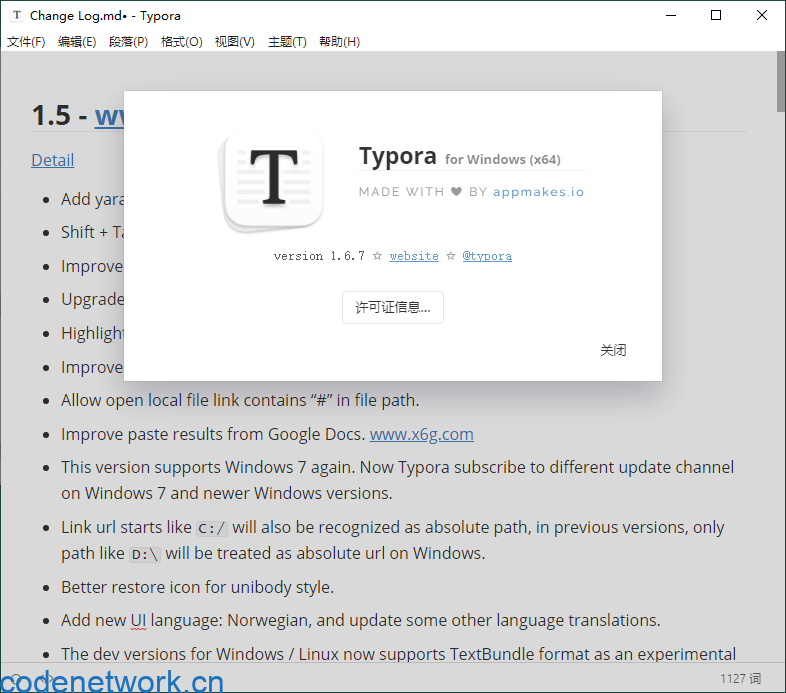Open the 格式(O) menu
Screen dimensions: 786x693
tap(181, 42)
